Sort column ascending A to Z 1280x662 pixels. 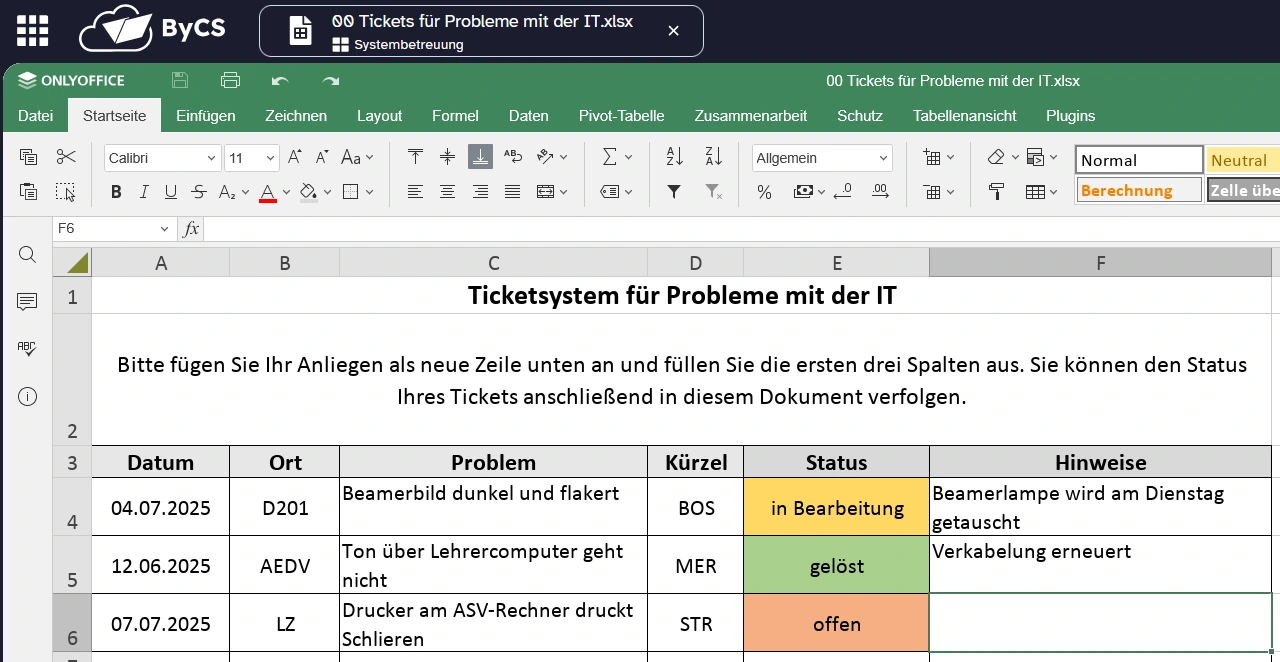pyautogui.click(x=674, y=157)
